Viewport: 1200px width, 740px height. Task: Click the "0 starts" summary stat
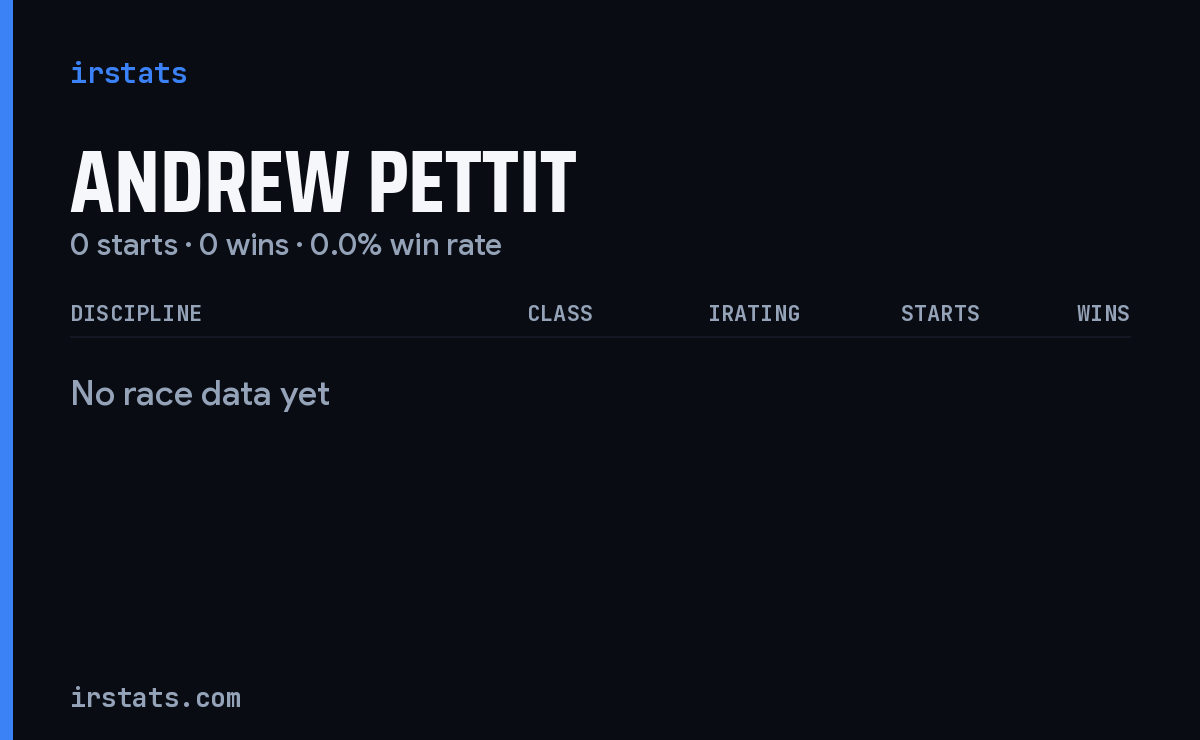point(124,245)
